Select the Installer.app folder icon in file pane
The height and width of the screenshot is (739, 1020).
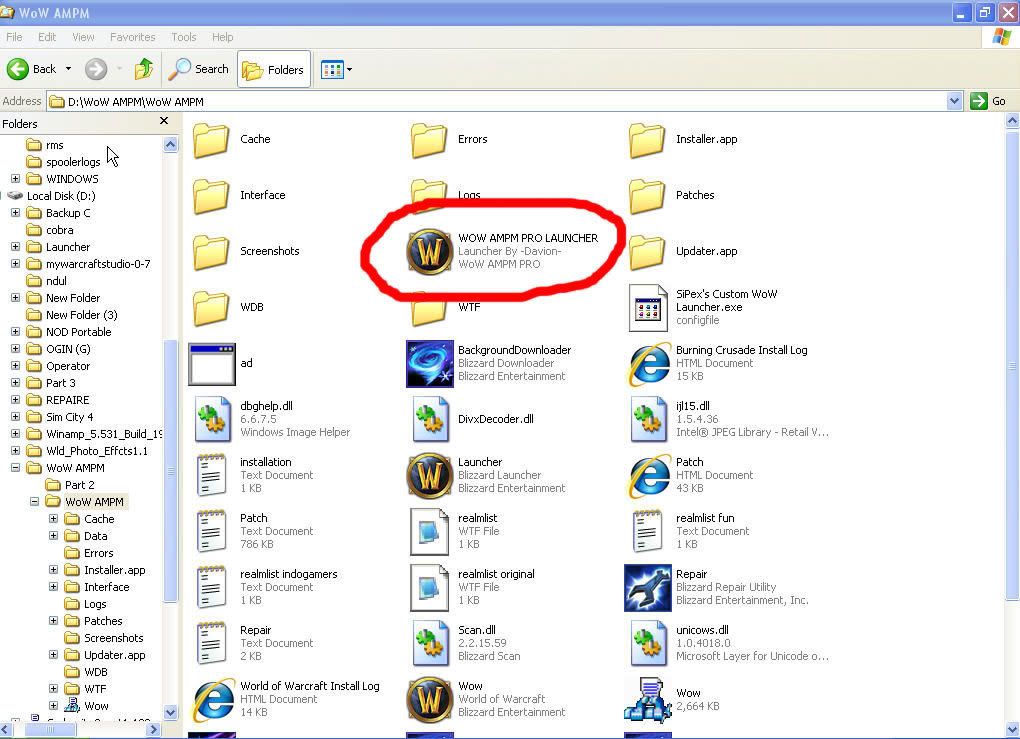coord(647,140)
